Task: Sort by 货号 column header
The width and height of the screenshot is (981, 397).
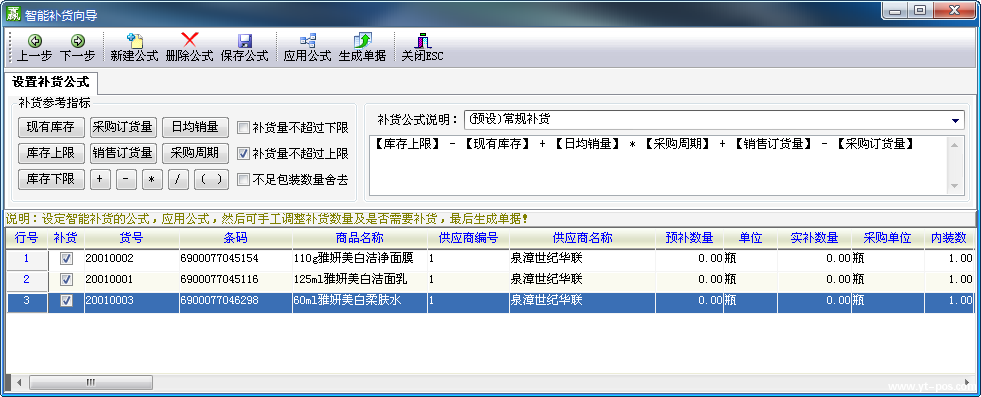Action: coord(132,238)
